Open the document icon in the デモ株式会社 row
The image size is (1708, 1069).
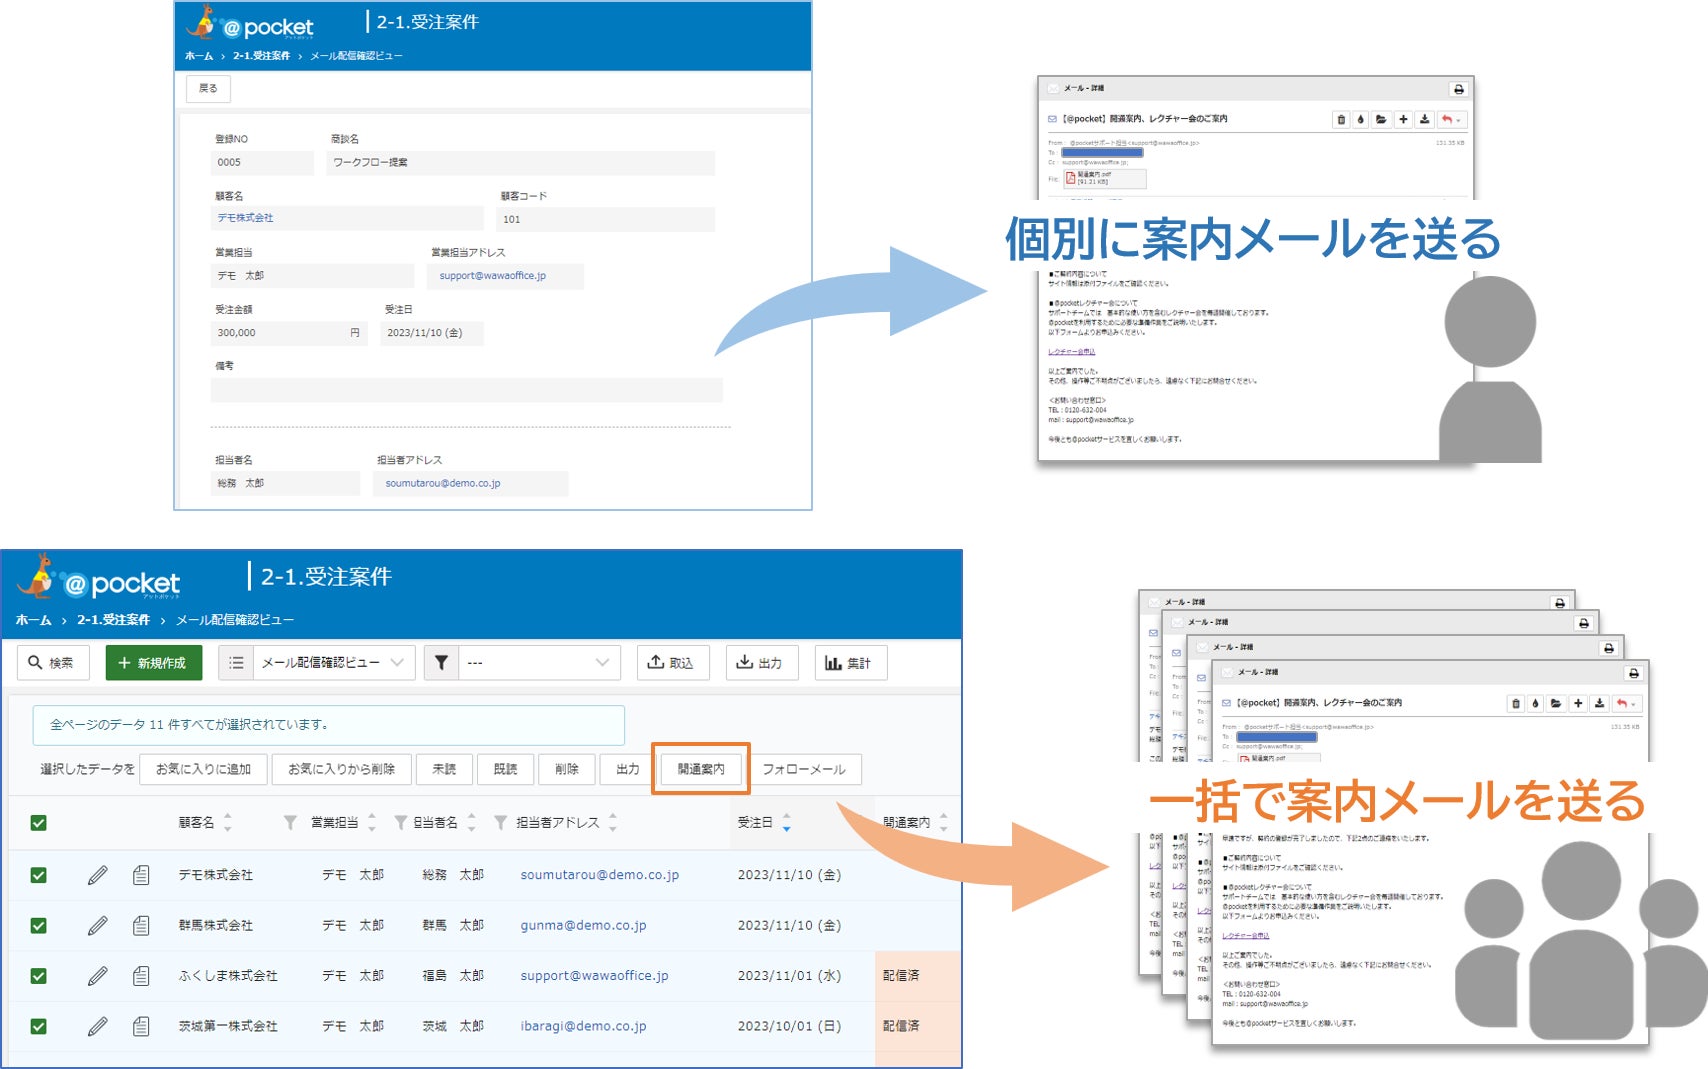(x=141, y=875)
